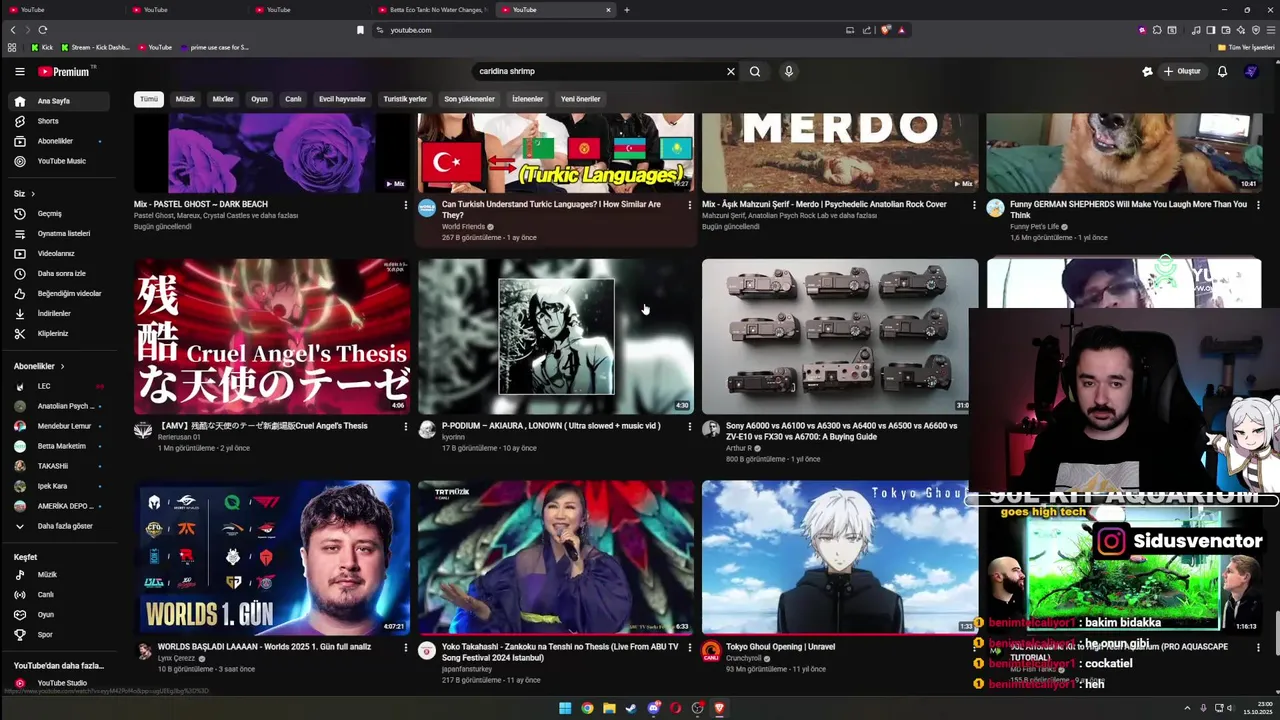The image size is (1280, 720).
Task: Open Daha sonra izle list
Action: (60, 273)
